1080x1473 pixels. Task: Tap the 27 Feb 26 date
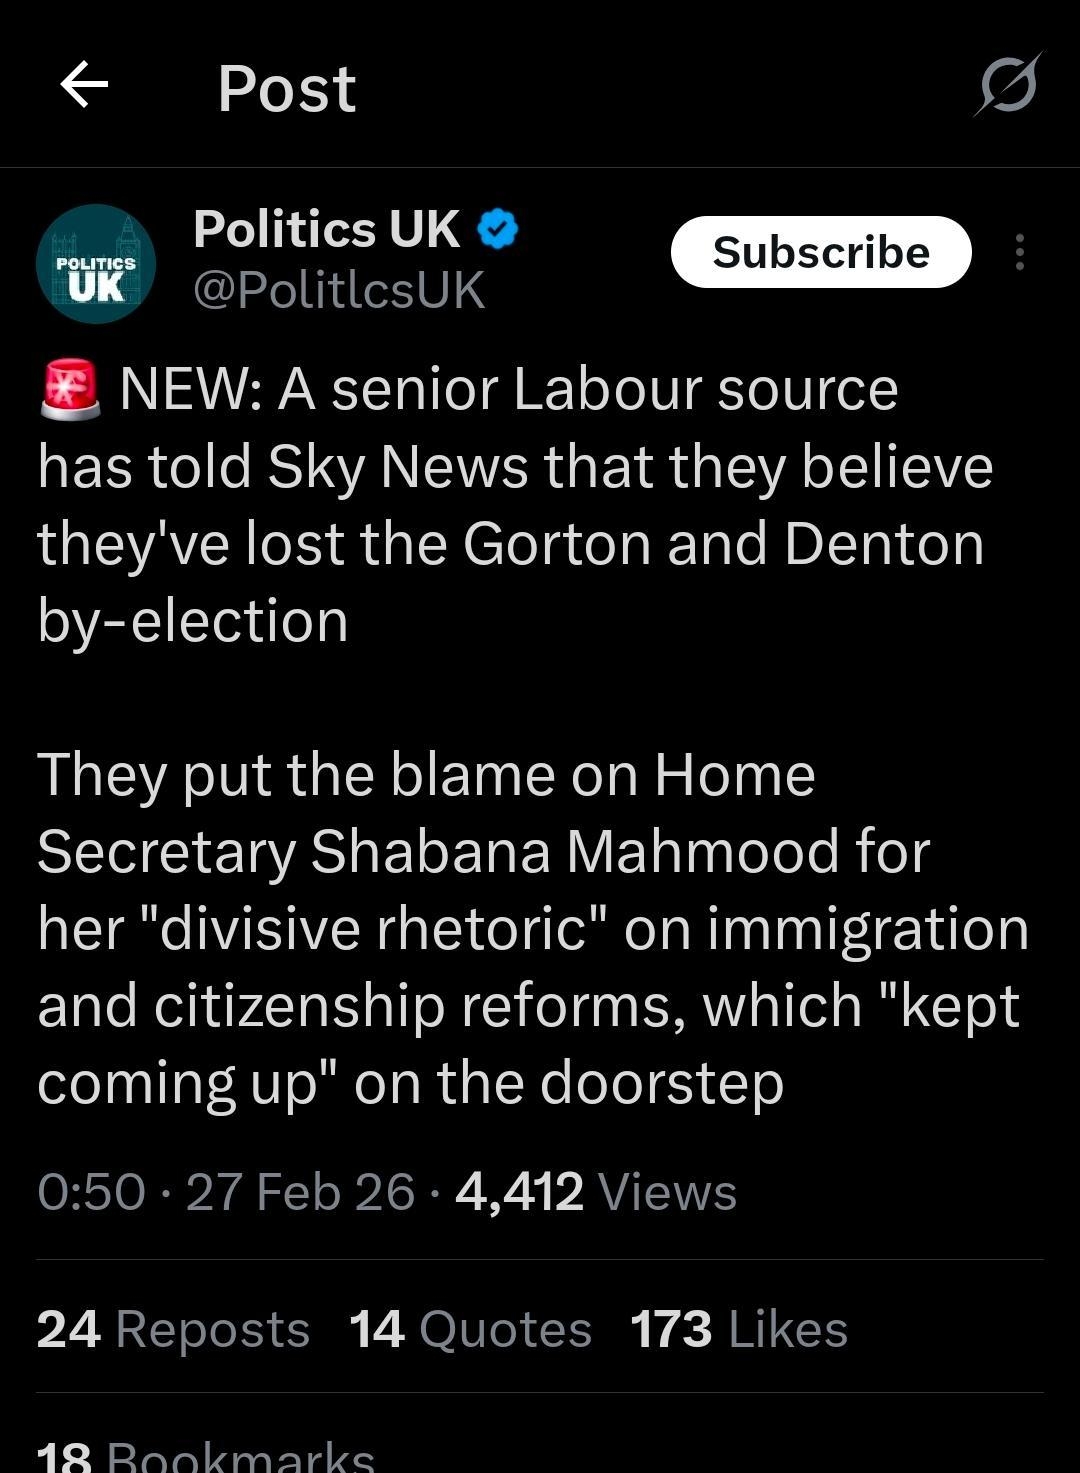[x=300, y=1192]
